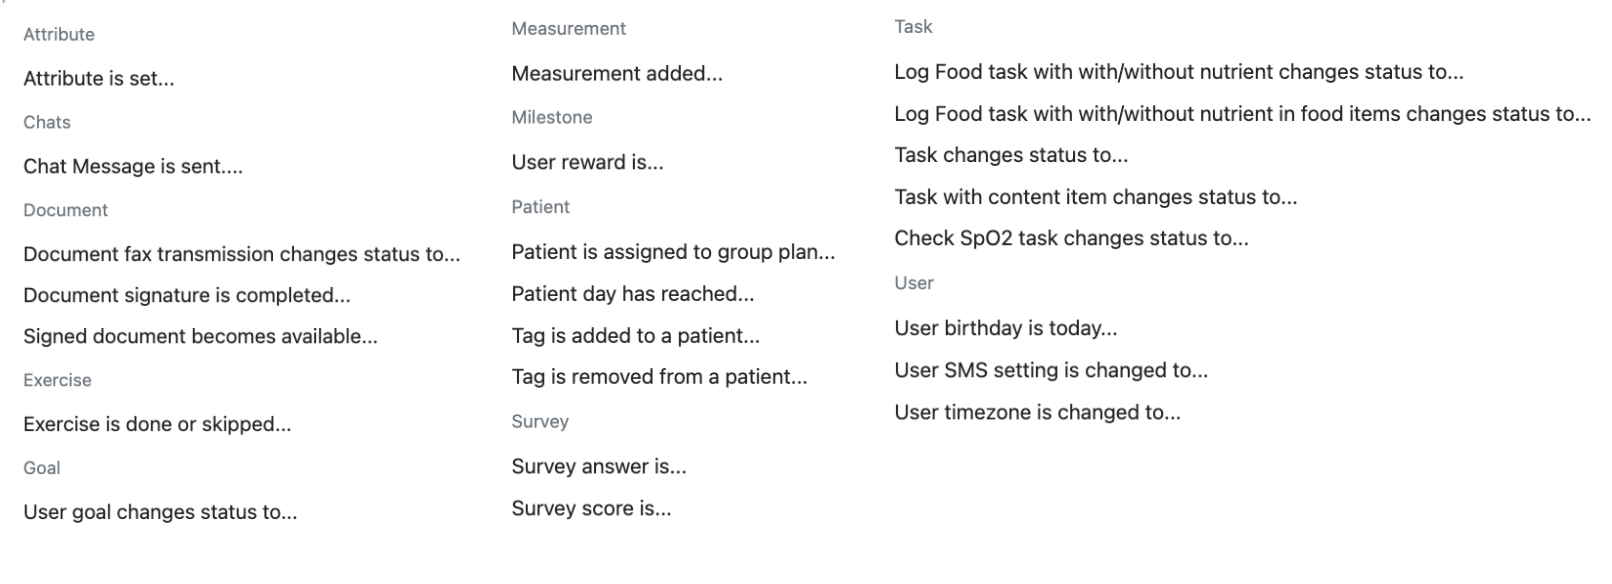Choose 'Patient day has reached...' trigger

click(x=633, y=294)
